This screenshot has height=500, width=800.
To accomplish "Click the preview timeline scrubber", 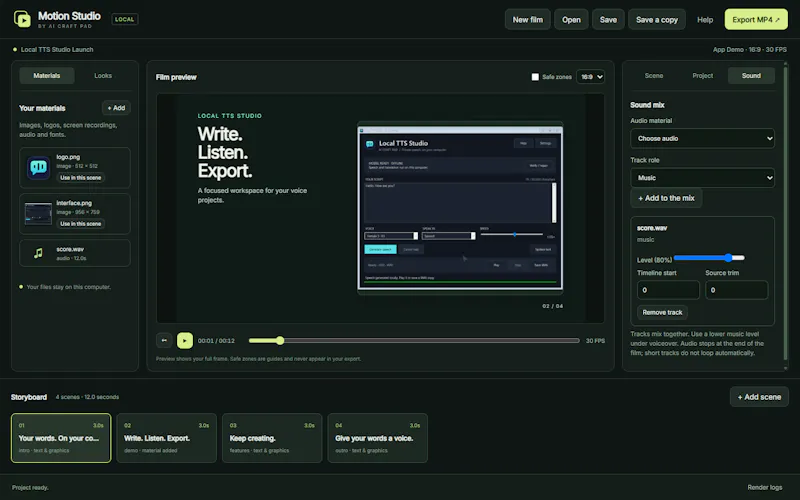I will click(x=414, y=340).
